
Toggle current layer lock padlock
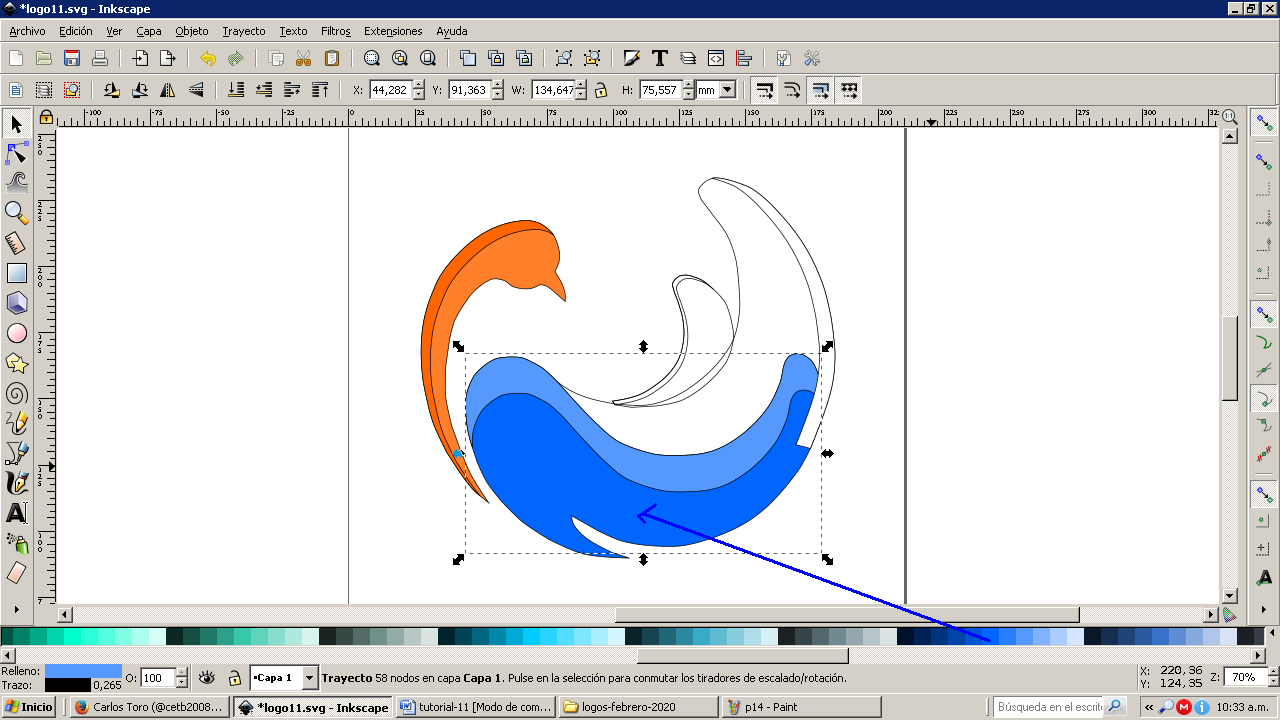[235, 677]
